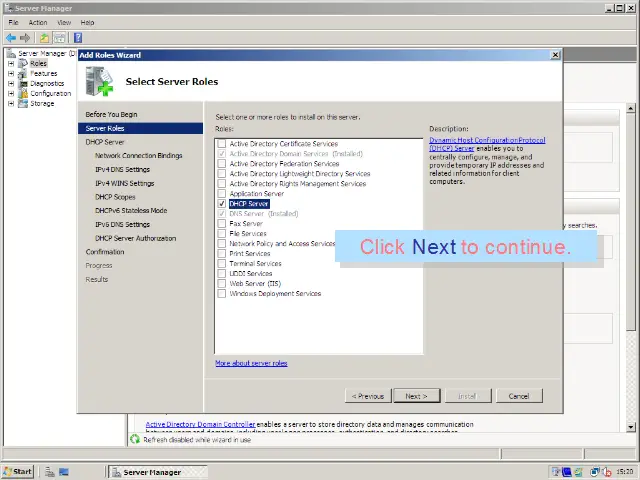Click Server Manager taskbar button

pos(158,472)
